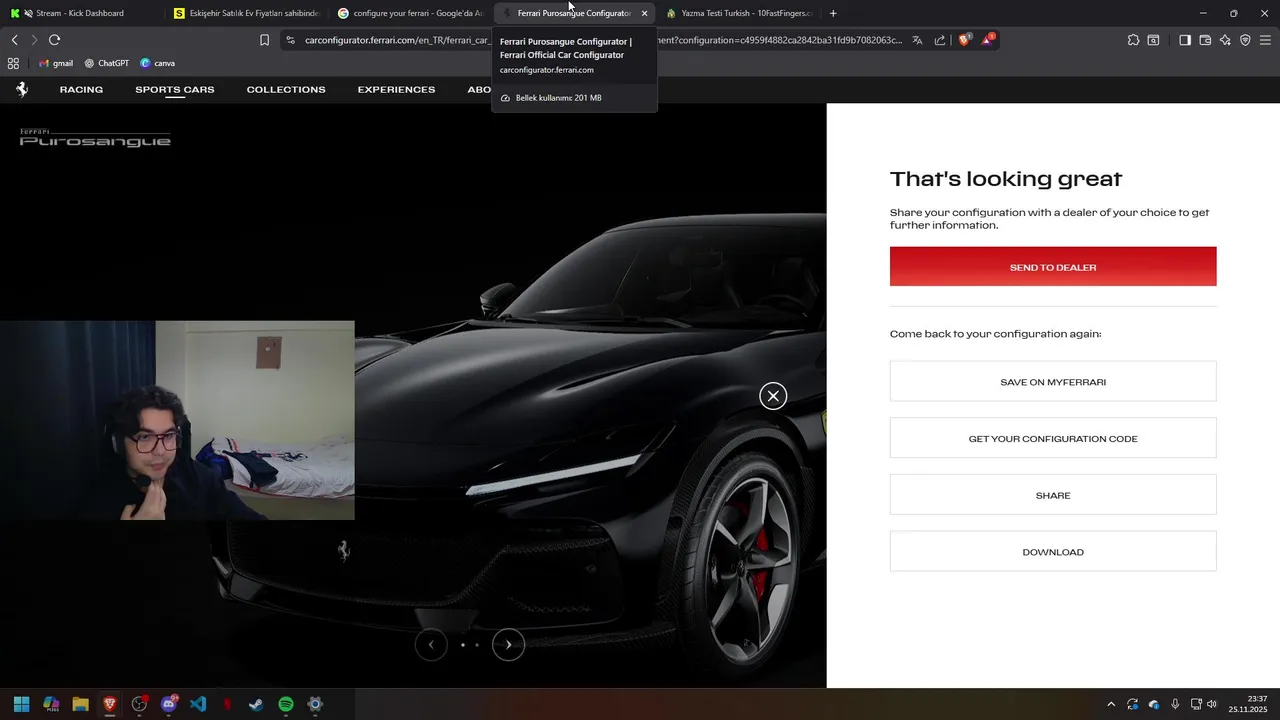Select the first carousel dot indicator
The width and height of the screenshot is (1280, 720).
pos(462,645)
